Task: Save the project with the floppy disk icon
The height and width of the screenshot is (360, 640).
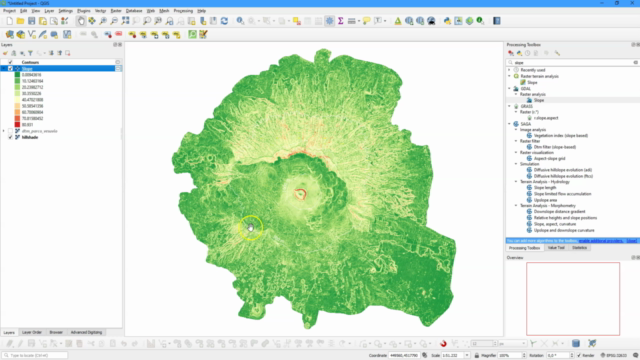Action: pos(31,21)
